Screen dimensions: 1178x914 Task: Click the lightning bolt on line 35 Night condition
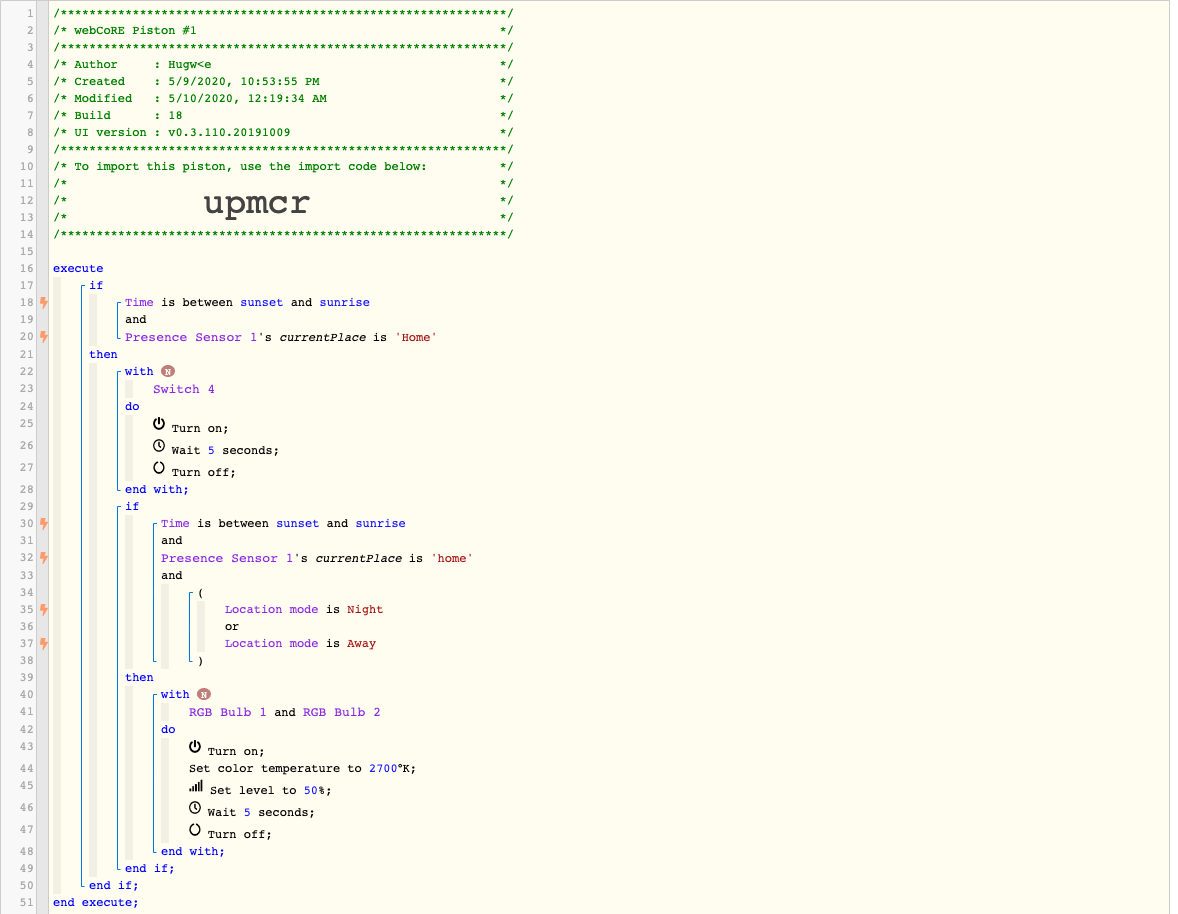[x=44, y=609]
